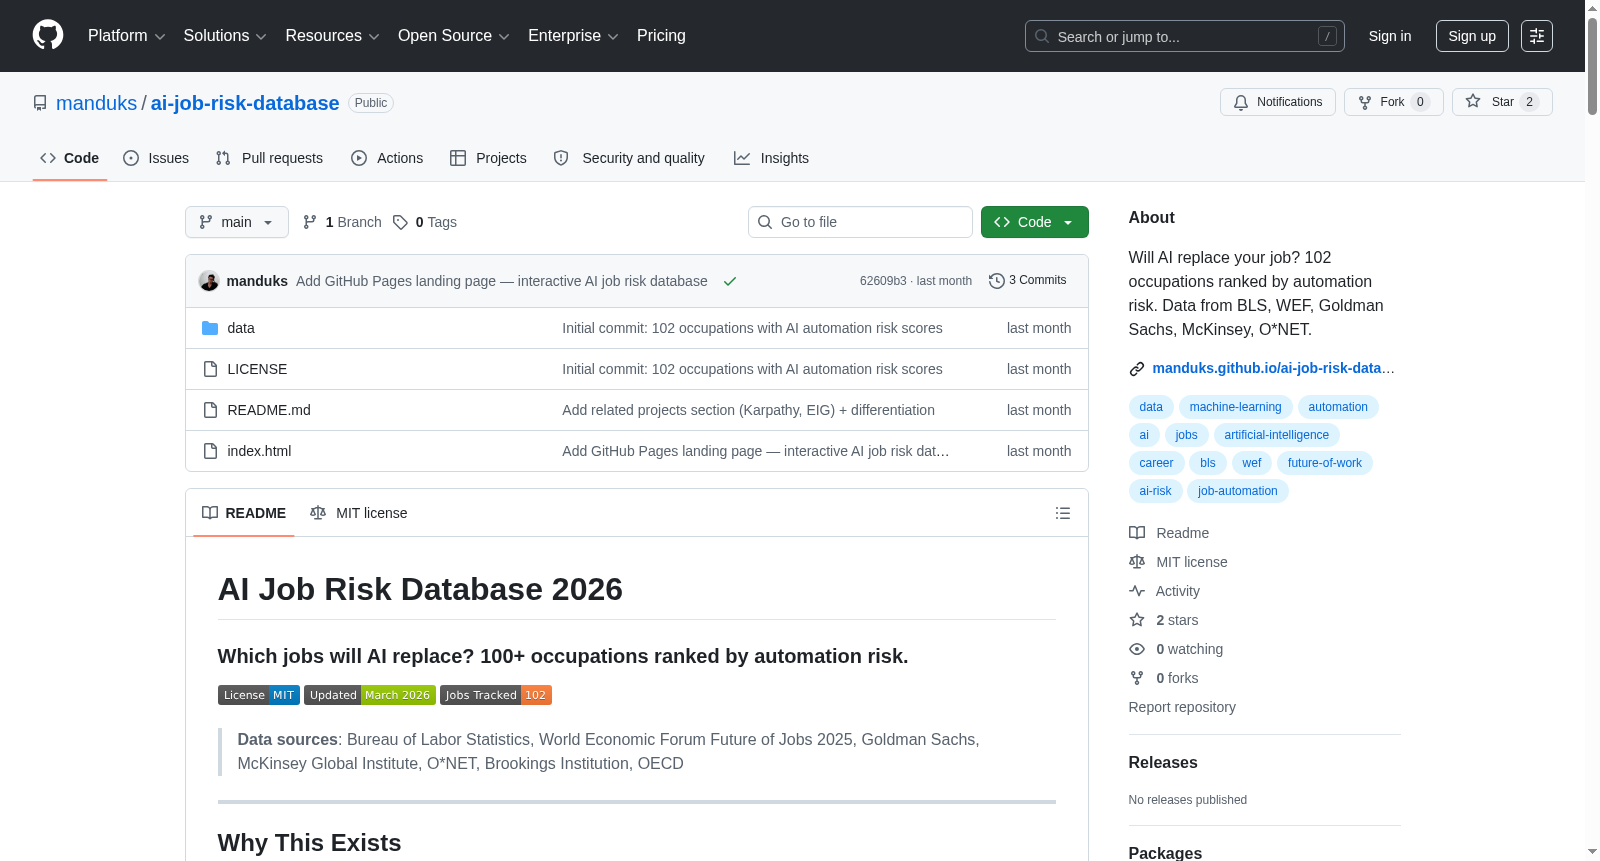Click the manduks avatar in the commit row
1600x861 pixels.
209,281
